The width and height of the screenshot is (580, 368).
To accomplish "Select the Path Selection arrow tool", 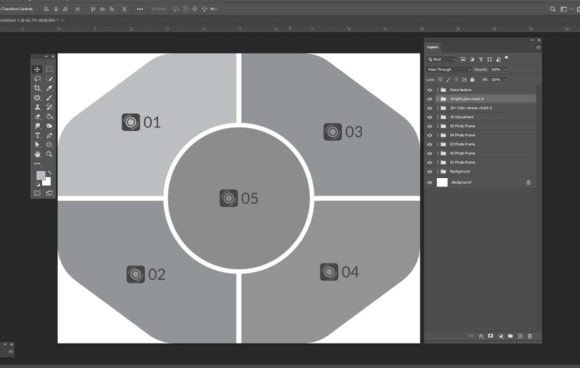I will (x=37, y=145).
